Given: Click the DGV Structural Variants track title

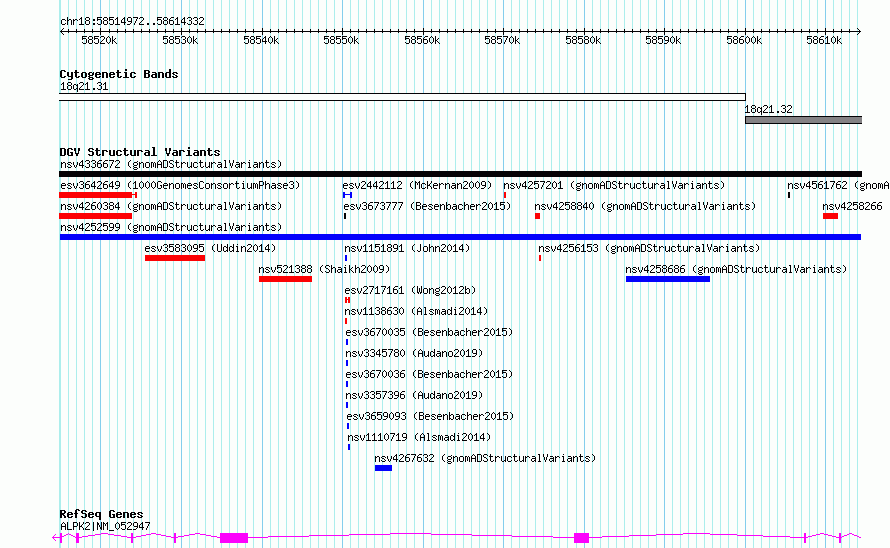Looking at the screenshot, I should [140, 152].
